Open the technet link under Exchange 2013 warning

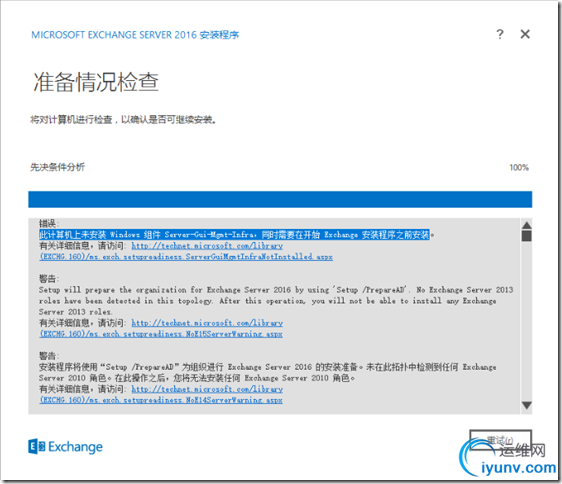pos(207,323)
